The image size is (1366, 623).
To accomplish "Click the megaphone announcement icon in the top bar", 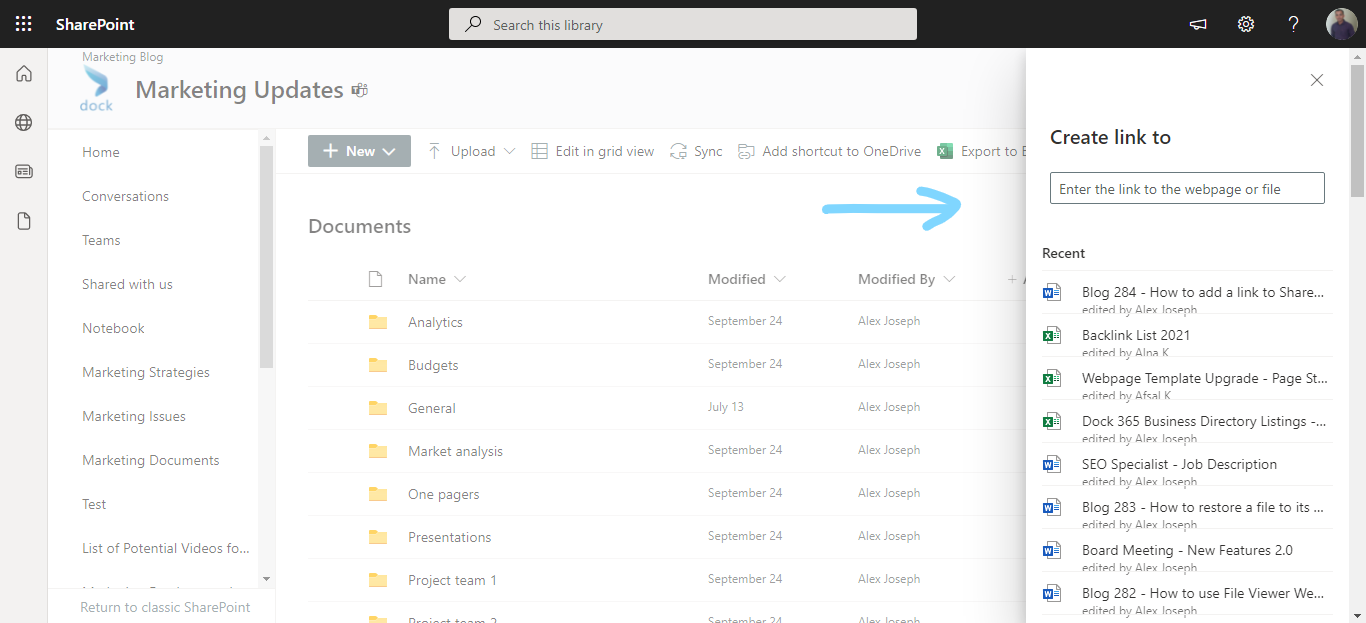I will click(x=1197, y=23).
